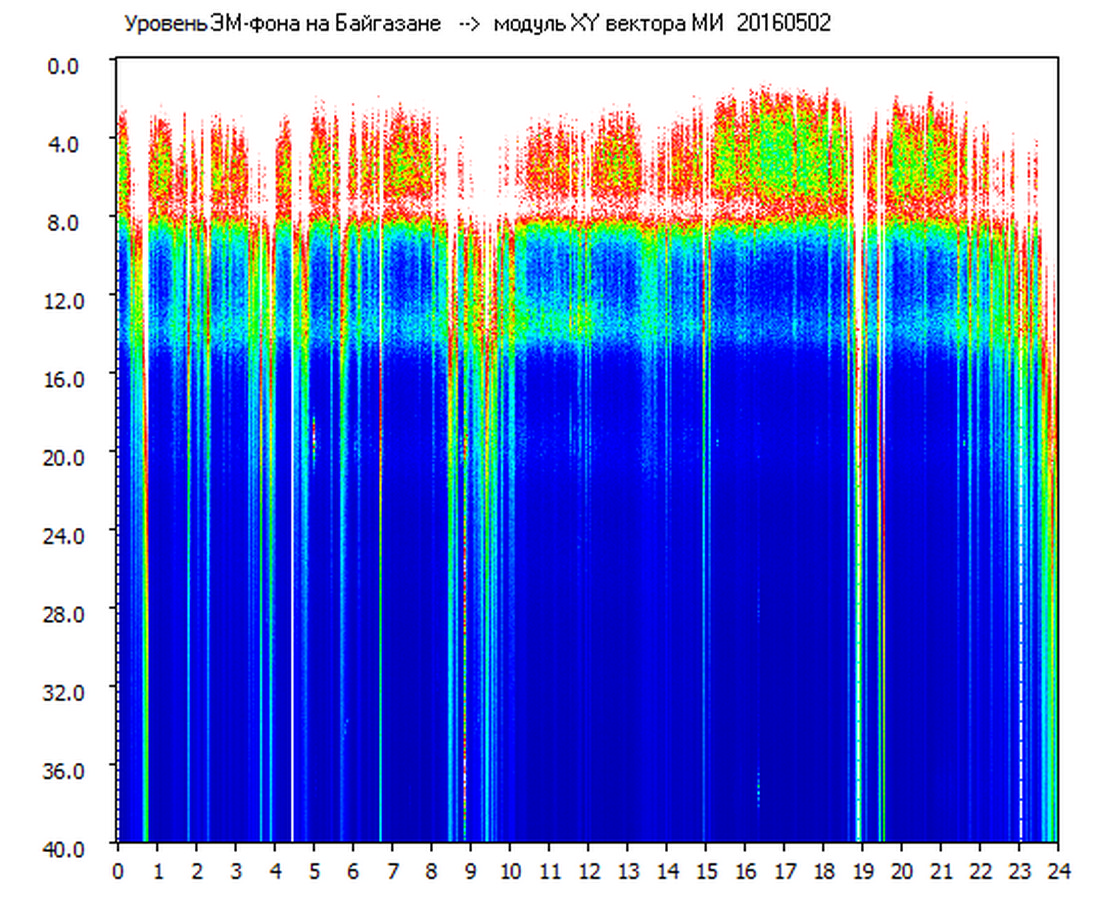Click the small red spot above hour 5 near level 19
1096x900 pixels.
(314, 436)
